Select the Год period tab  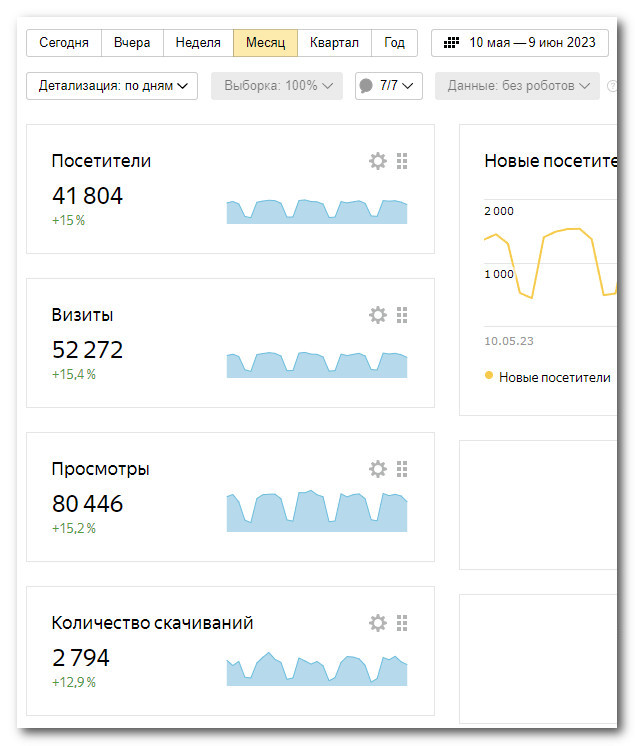point(394,43)
